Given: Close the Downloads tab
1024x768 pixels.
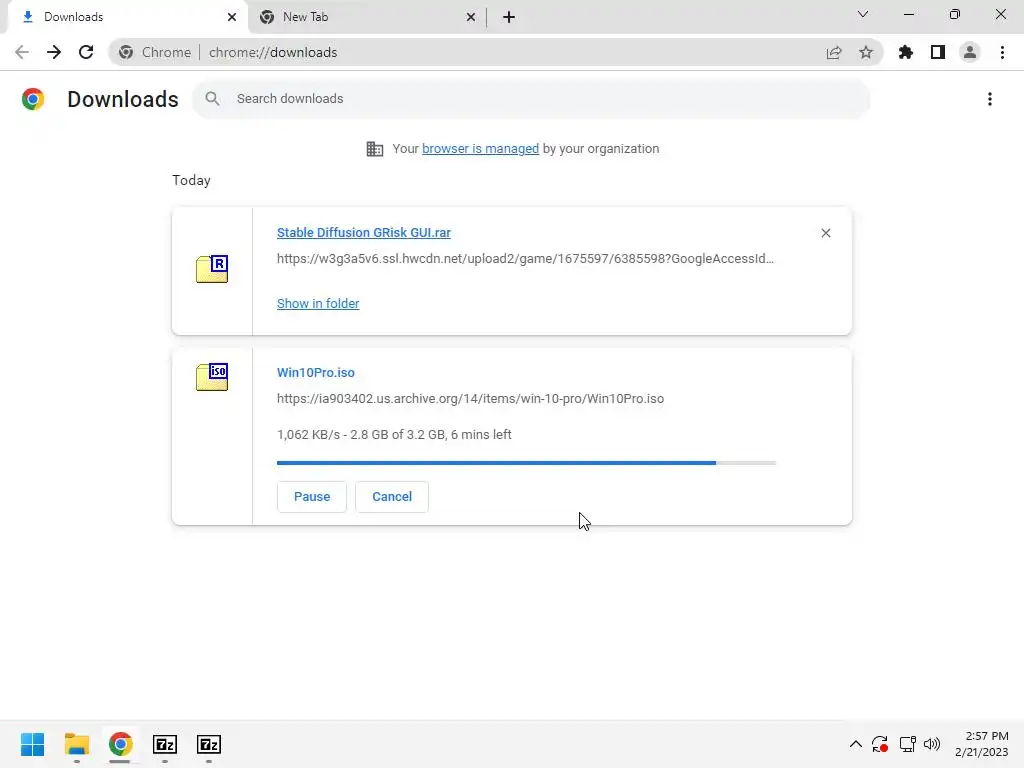Looking at the screenshot, I should (x=232, y=17).
